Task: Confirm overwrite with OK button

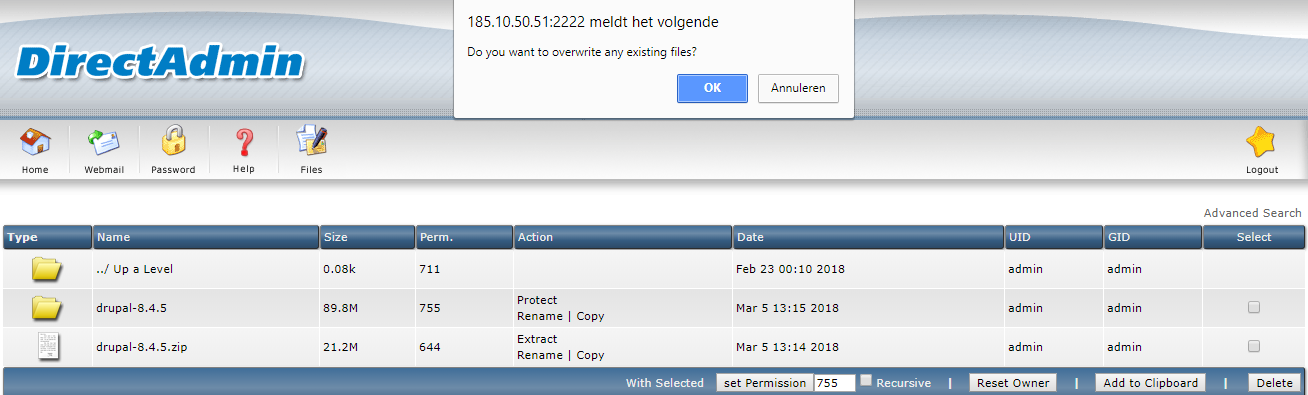Action: click(x=712, y=88)
